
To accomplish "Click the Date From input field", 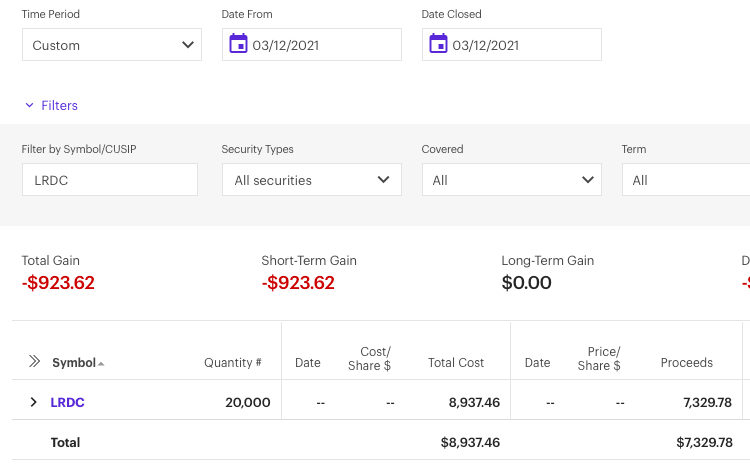I will pos(322,45).
